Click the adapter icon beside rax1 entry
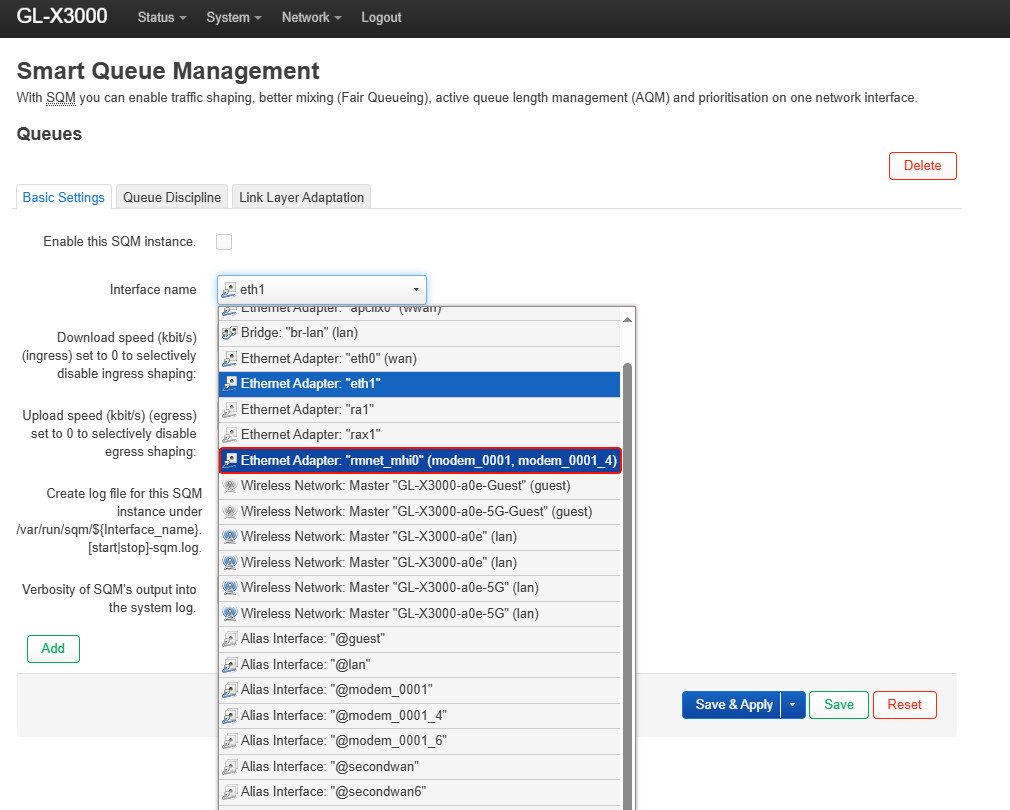 click(x=229, y=435)
